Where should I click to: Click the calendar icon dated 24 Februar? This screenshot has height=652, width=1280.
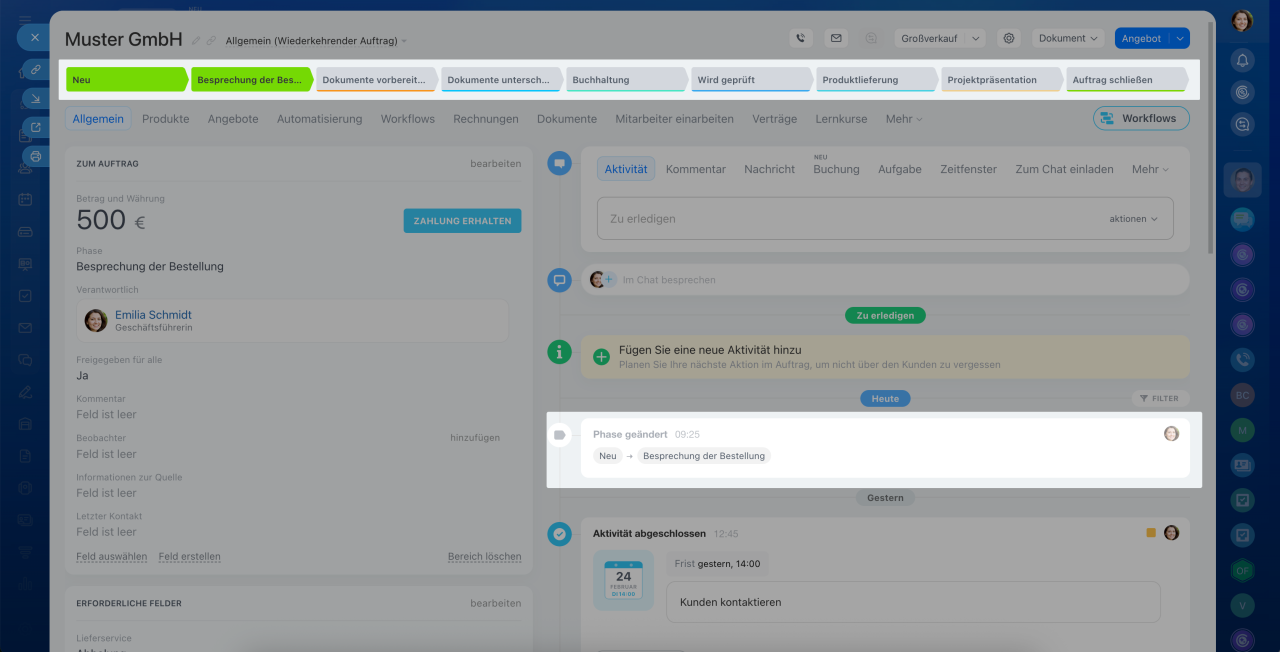point(623,579)
